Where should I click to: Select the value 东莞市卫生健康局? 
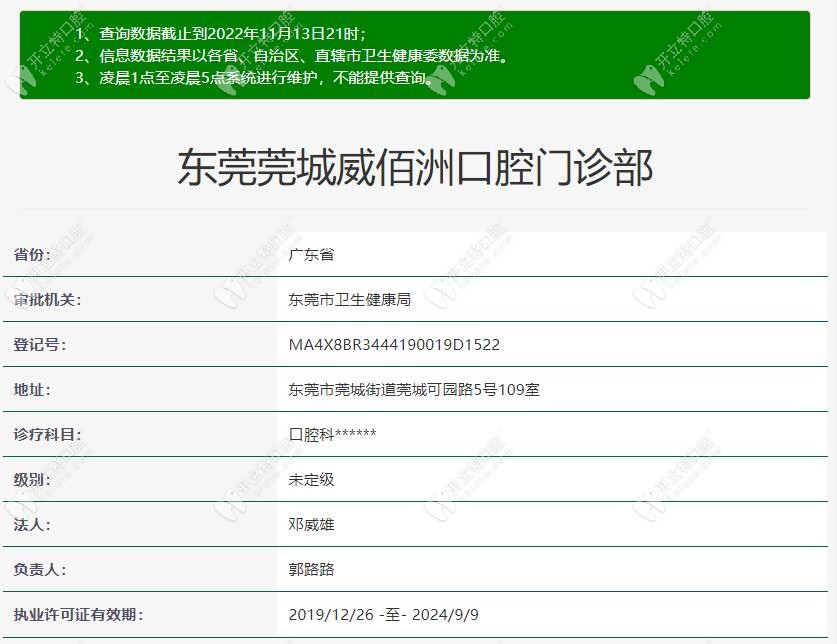pos(350,300)
